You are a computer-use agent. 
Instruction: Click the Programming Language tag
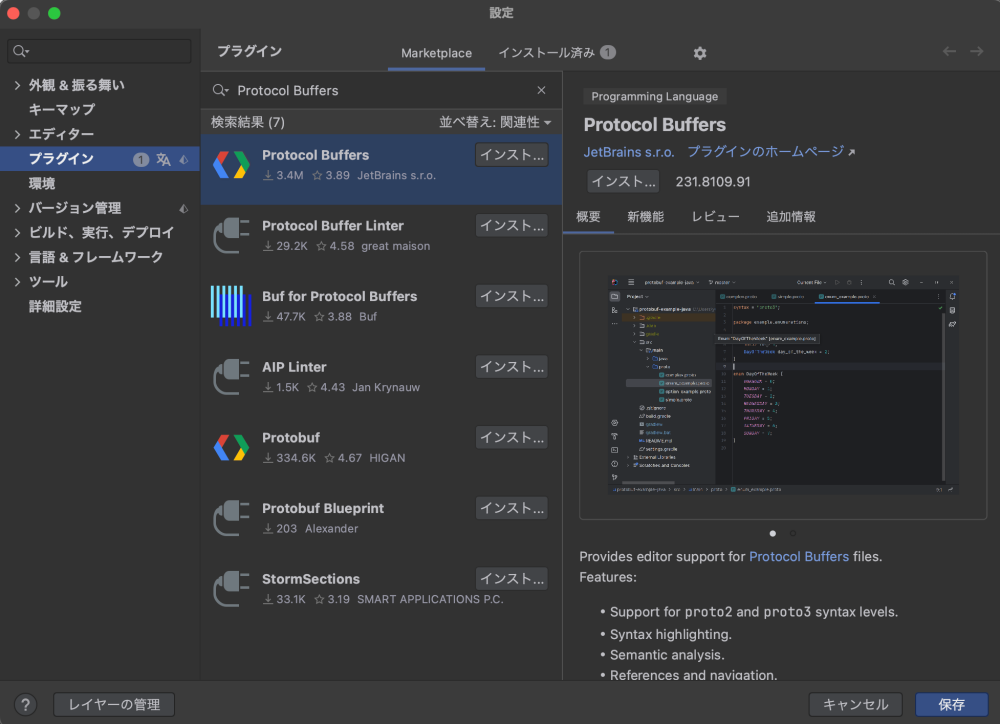[x=654, y=96]
